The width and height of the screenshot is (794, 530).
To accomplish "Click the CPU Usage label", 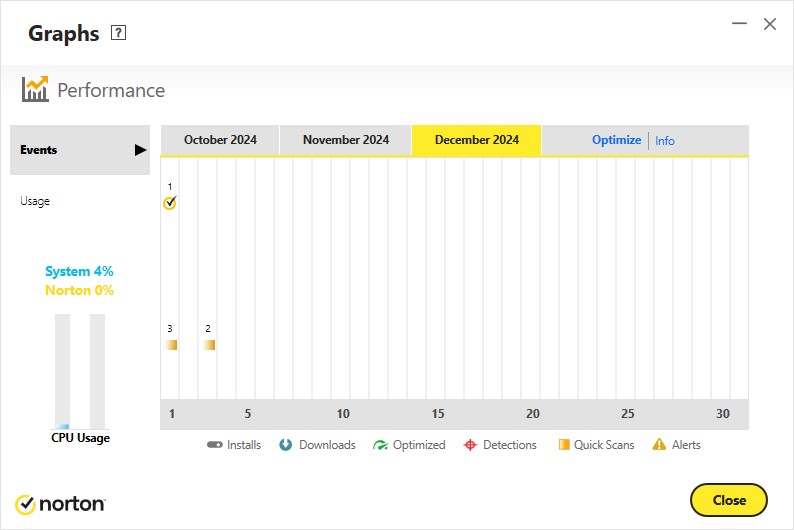I will (x=81, y=438).
